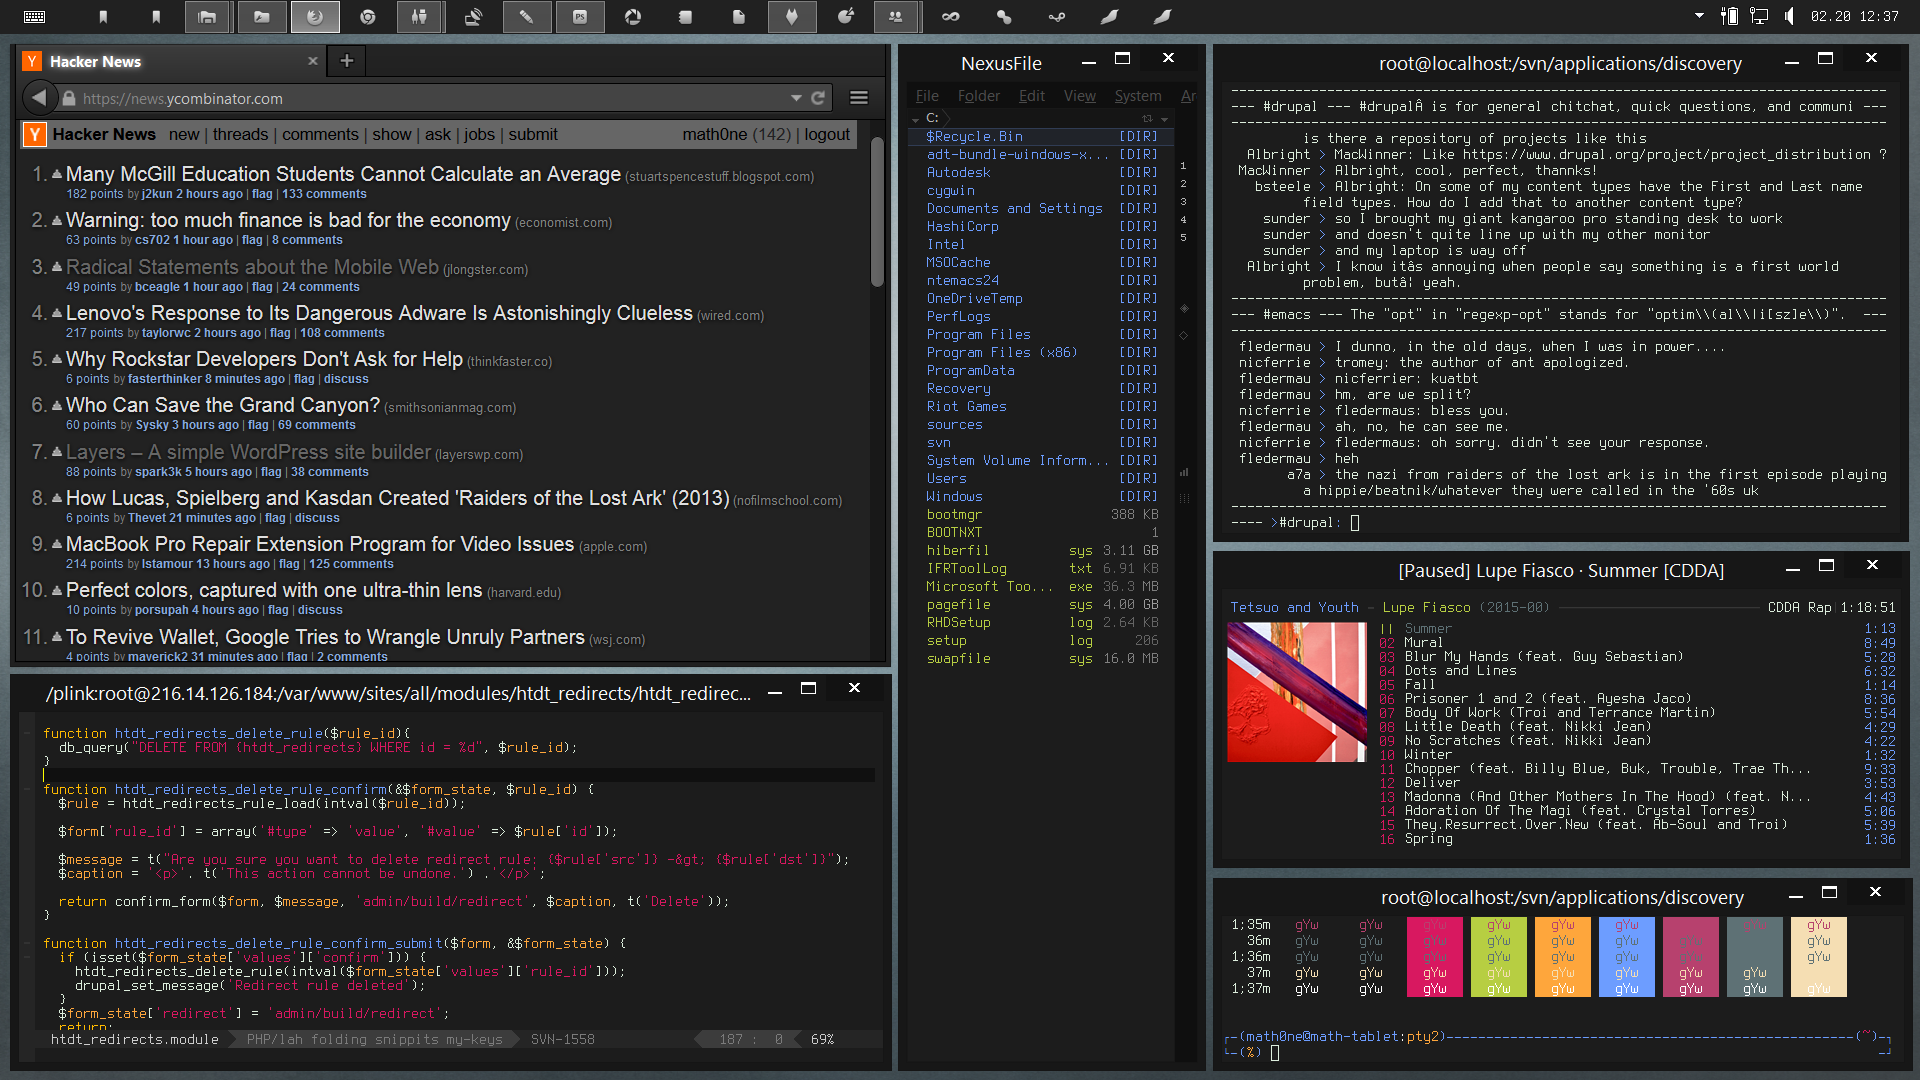Screen dimensions: 1920x1080
Task: Open the 133 comments link on first story
Action: click(324, 194)
